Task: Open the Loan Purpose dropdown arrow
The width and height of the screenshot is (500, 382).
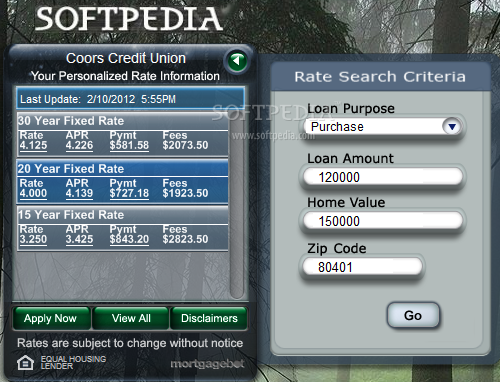Action: [452, 127]
